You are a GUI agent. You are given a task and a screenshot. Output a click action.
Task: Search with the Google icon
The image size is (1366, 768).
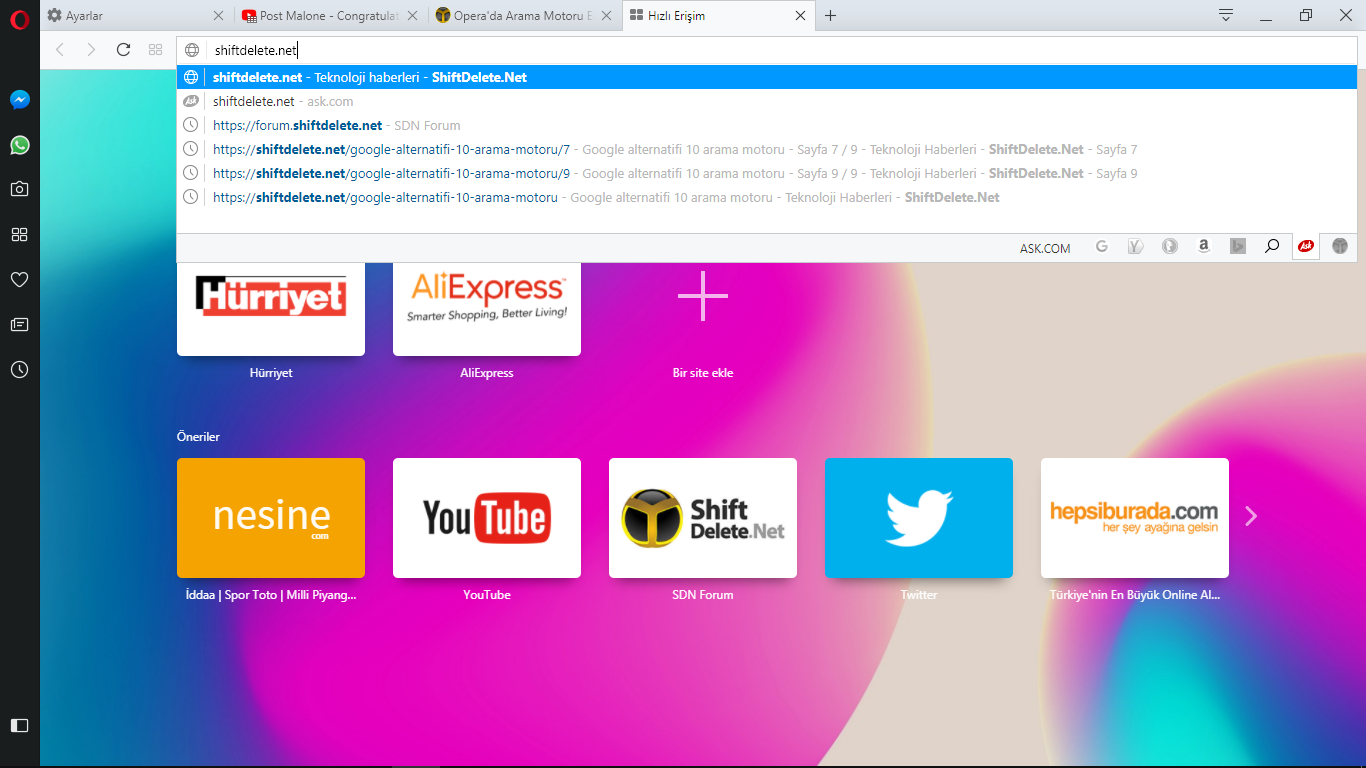[1102, 246]
